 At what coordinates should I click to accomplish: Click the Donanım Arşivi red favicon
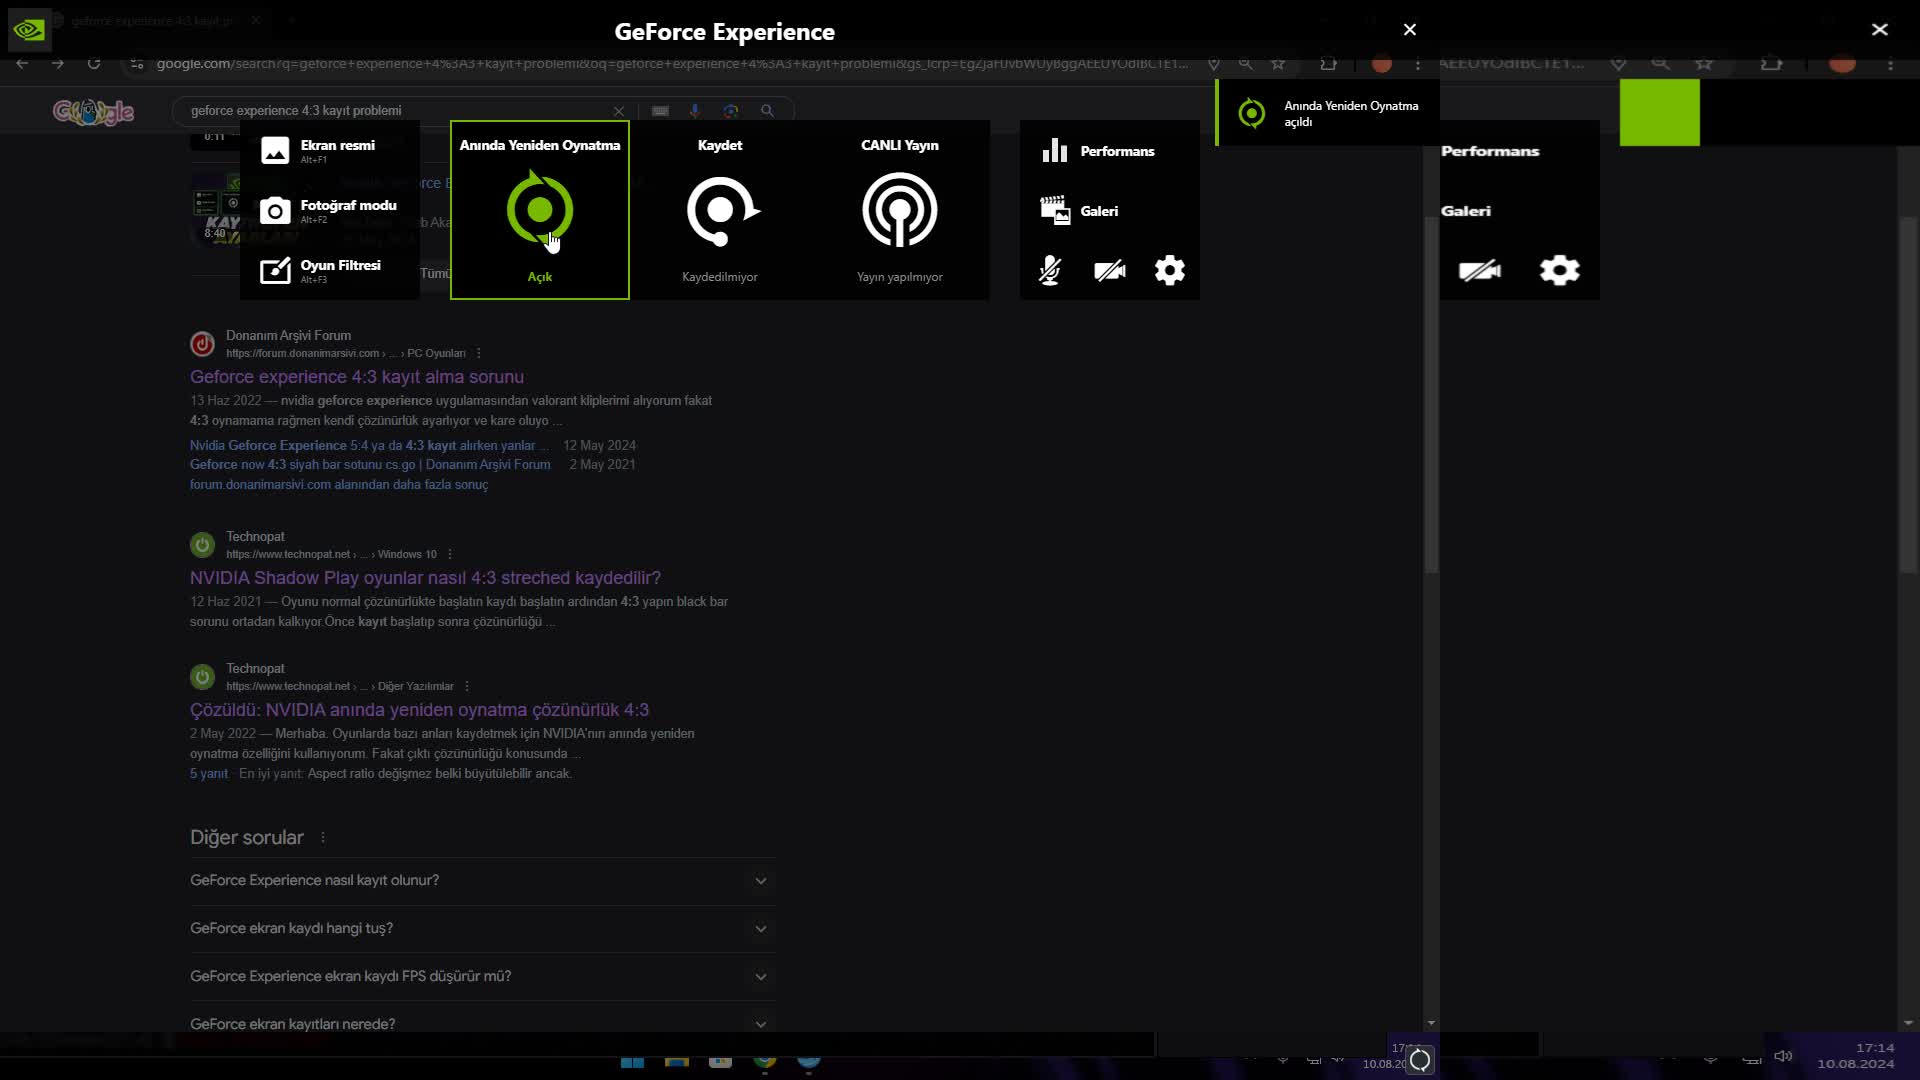pos(202,344)
